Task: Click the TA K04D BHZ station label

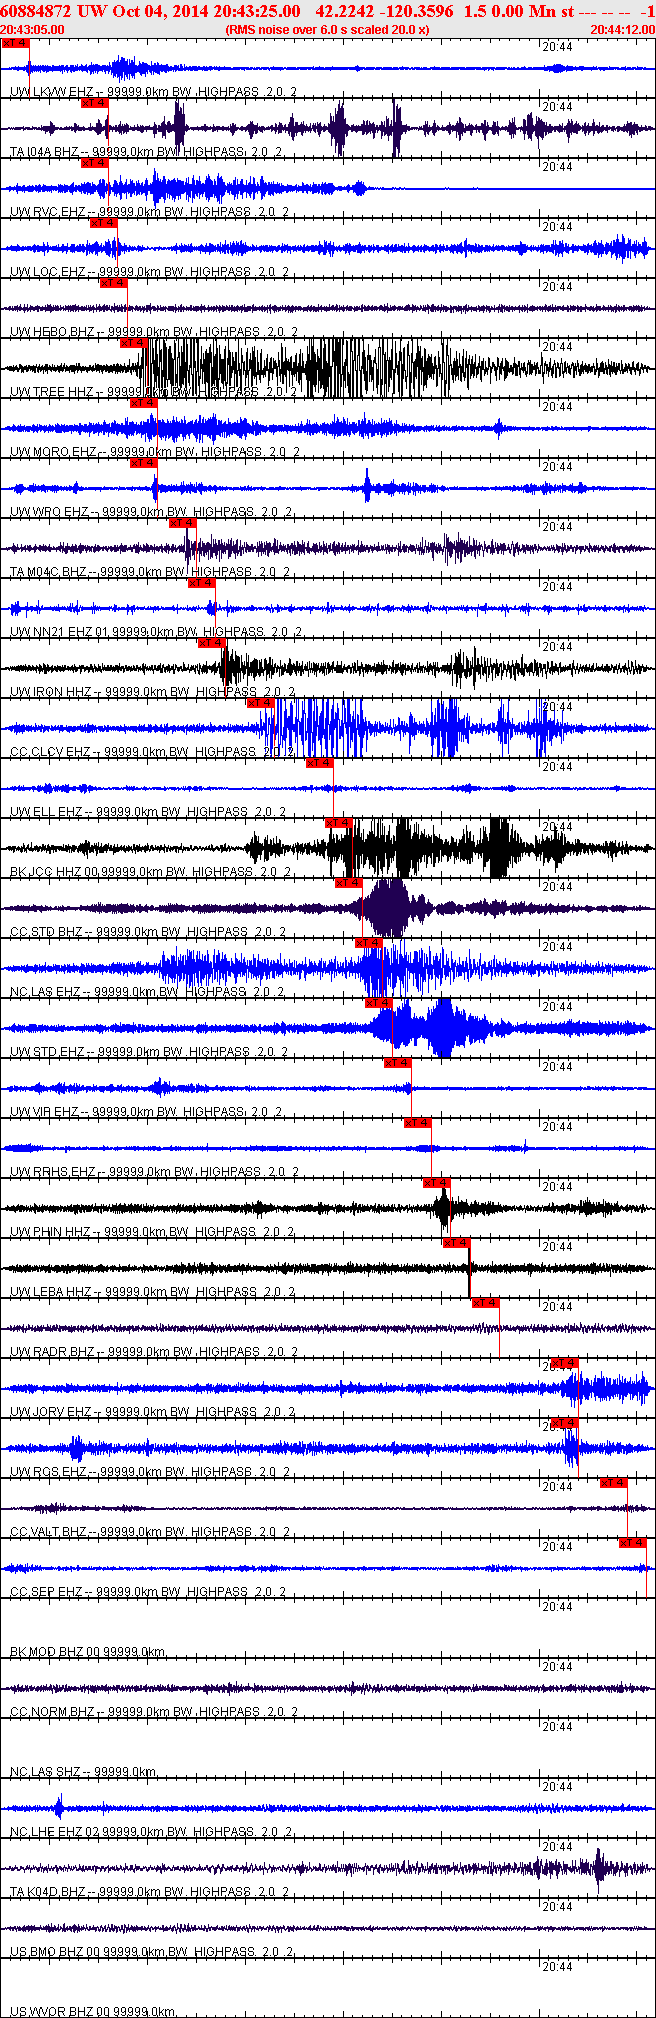Action: 150,1892
